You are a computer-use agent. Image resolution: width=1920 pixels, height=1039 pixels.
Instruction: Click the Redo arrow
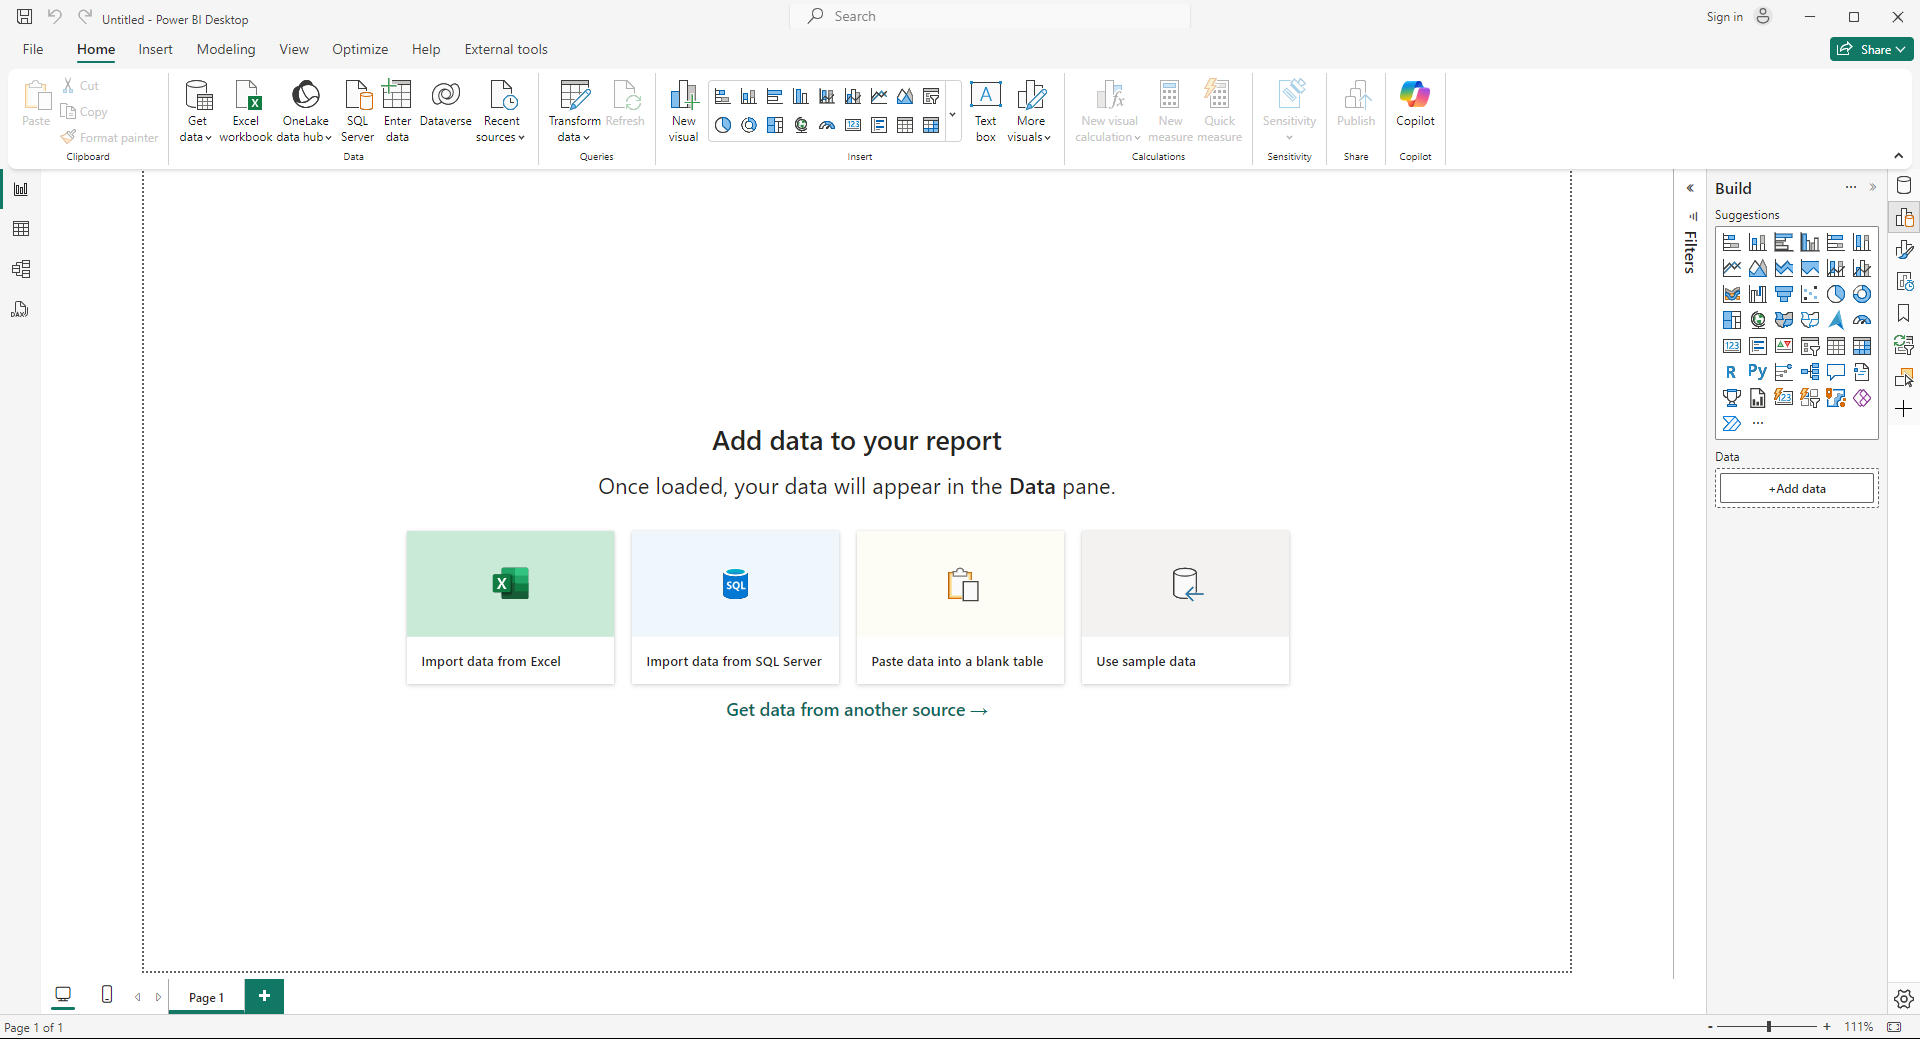pos(85,17)
